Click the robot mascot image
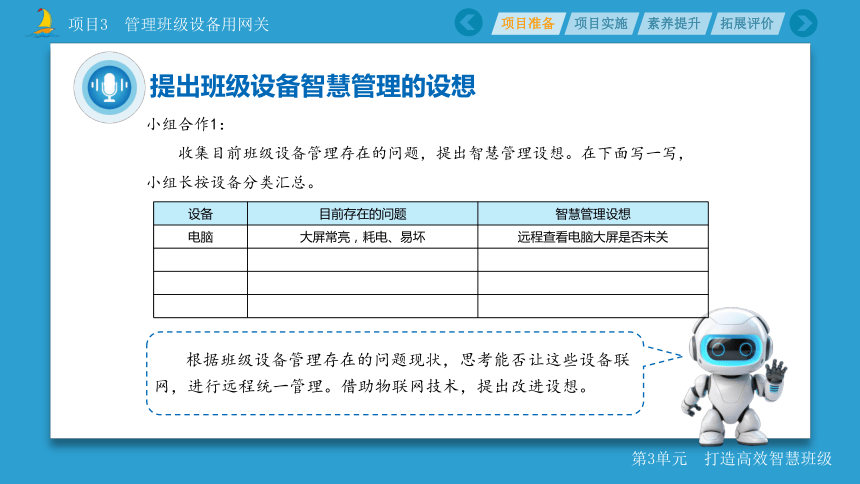Image resolution: width=860 pixels, height=484 pixels. point(733,376)
